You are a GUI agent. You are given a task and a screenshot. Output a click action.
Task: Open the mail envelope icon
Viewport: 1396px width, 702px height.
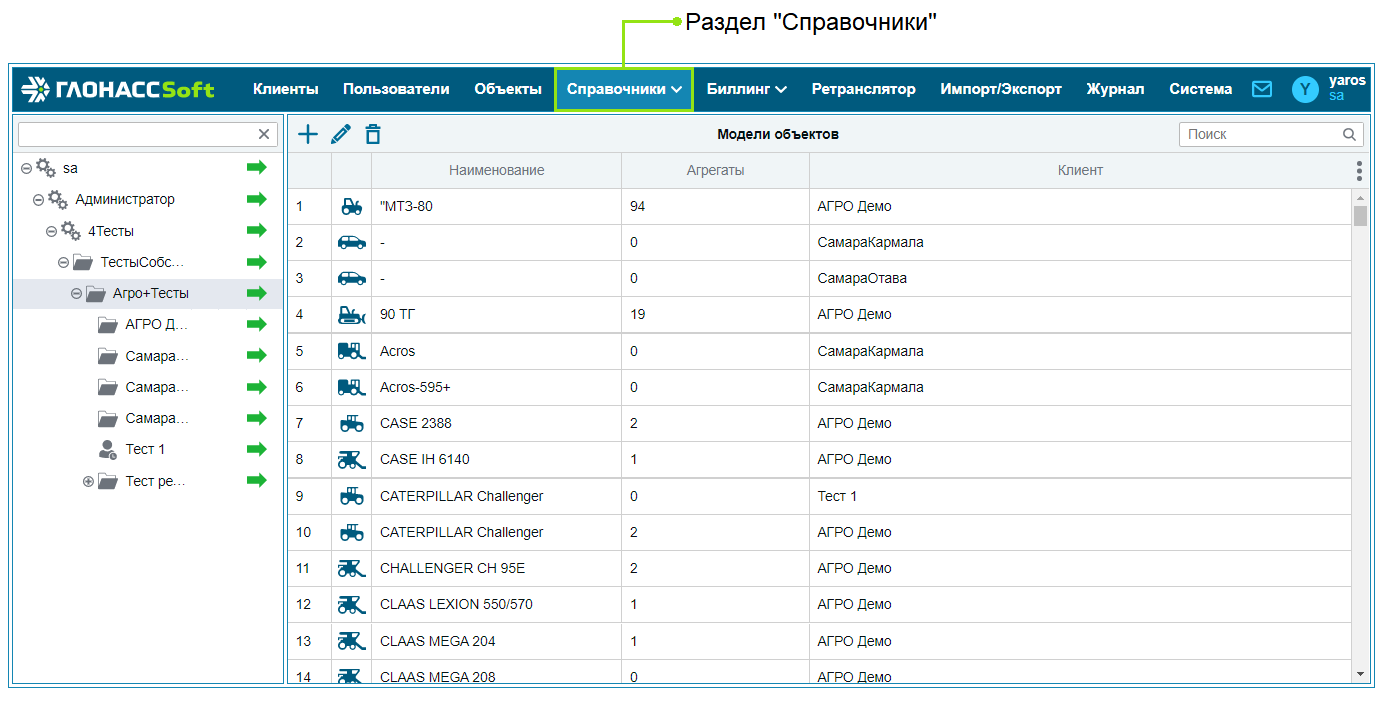click(1262, 89)
